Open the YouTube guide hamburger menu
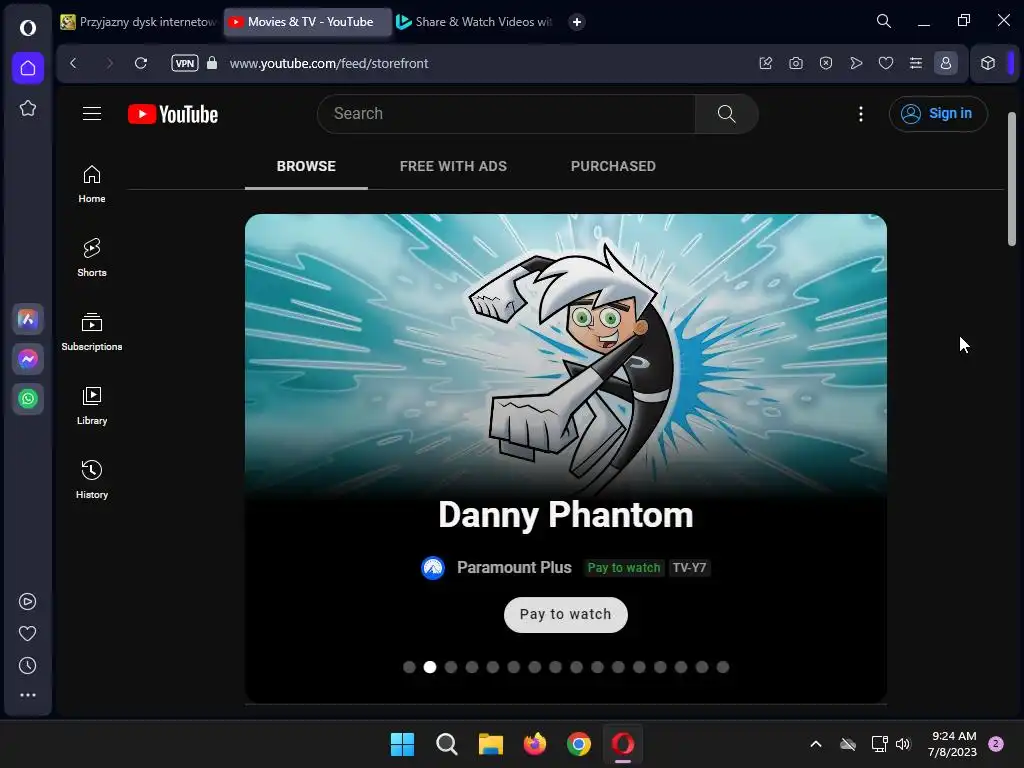 tap(92, 114)
